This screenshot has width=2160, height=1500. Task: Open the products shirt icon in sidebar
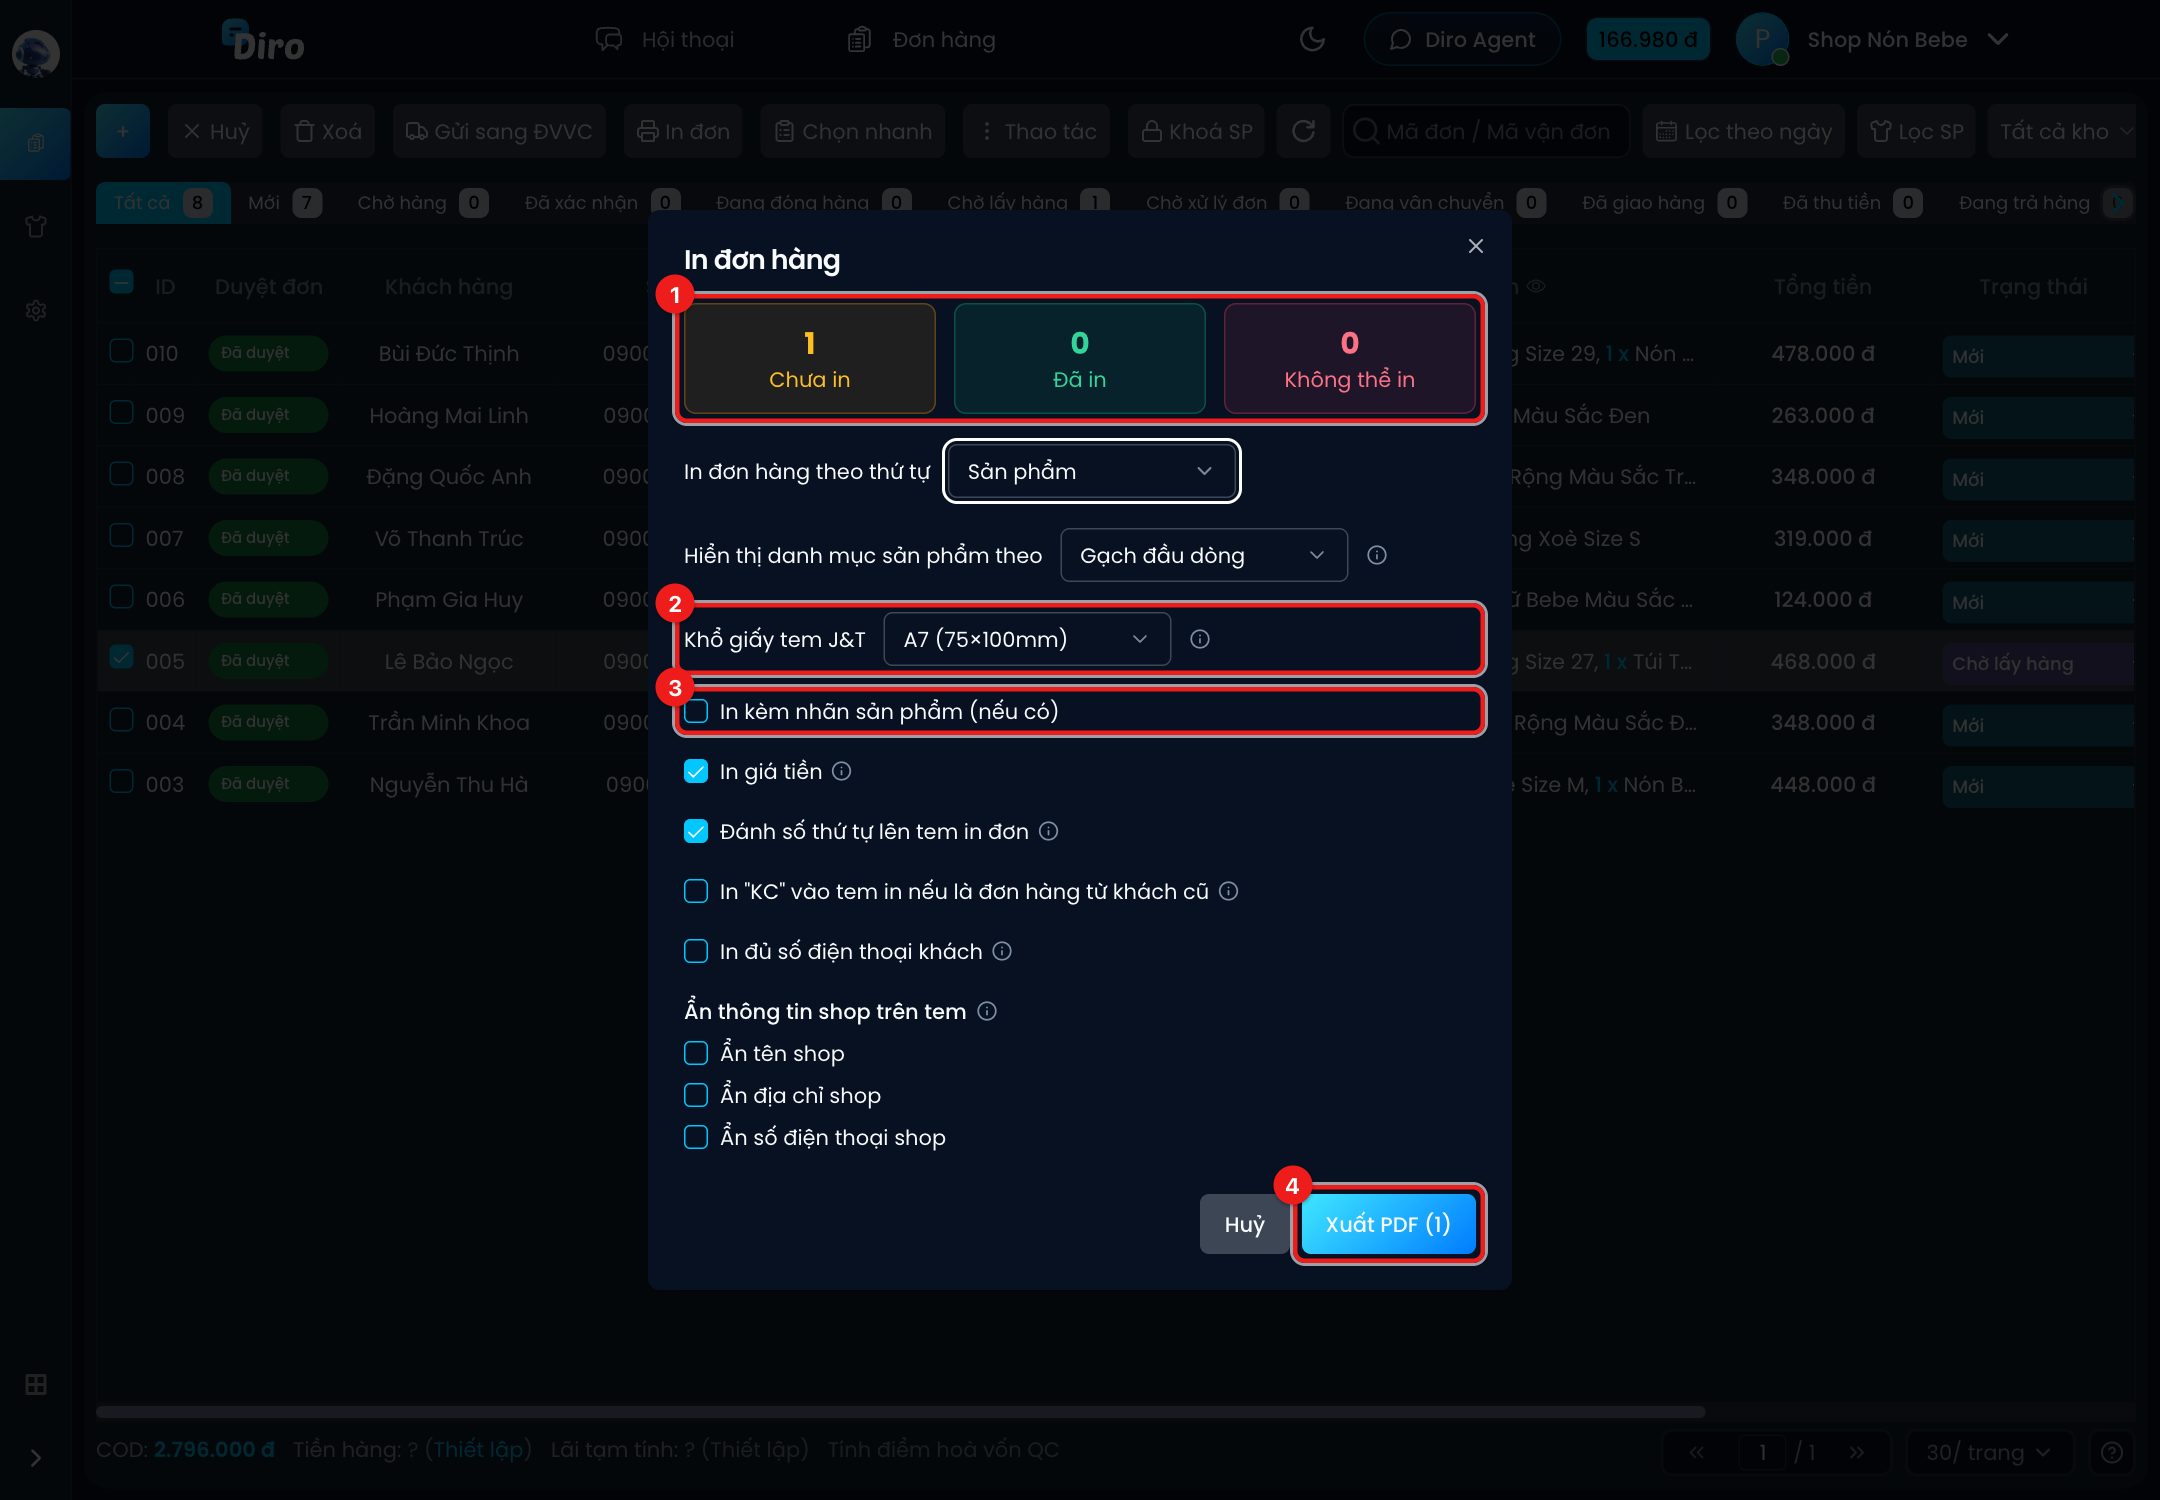[x=36, y=227]
